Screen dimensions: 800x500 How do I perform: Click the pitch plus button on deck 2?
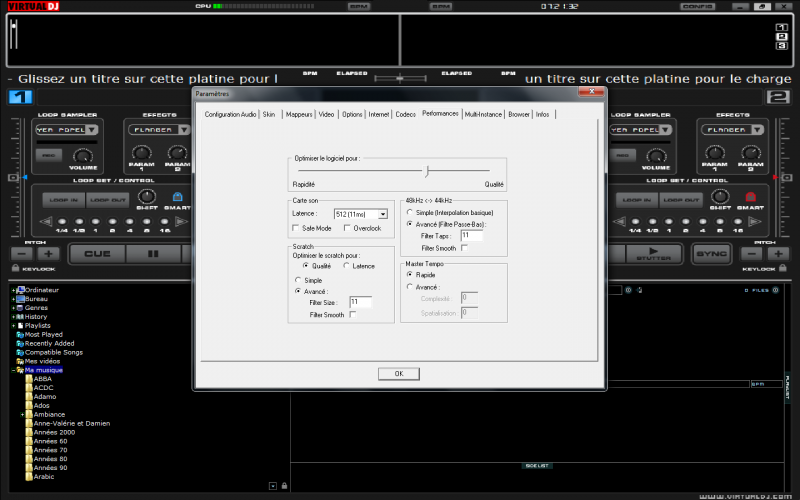778,254
